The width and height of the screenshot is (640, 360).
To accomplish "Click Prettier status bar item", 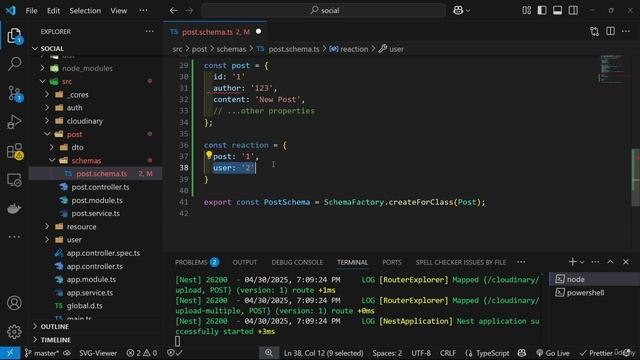I will 596,353.
